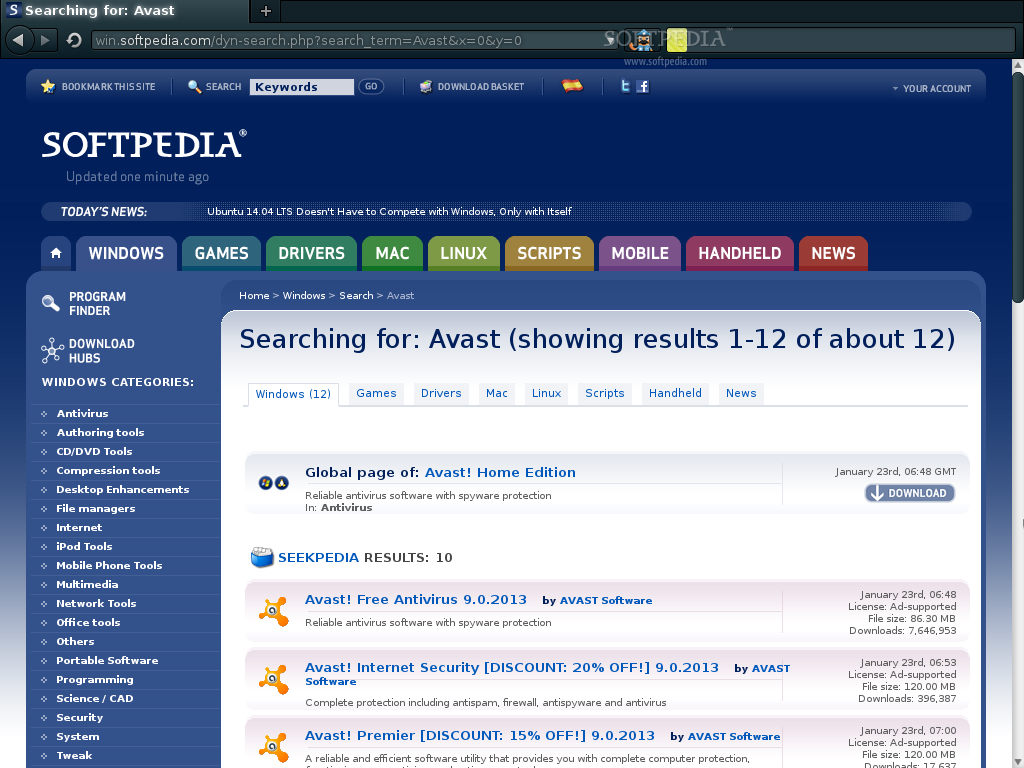Open the Scripts section tab
1024x768 pixels.
point(549,253)
